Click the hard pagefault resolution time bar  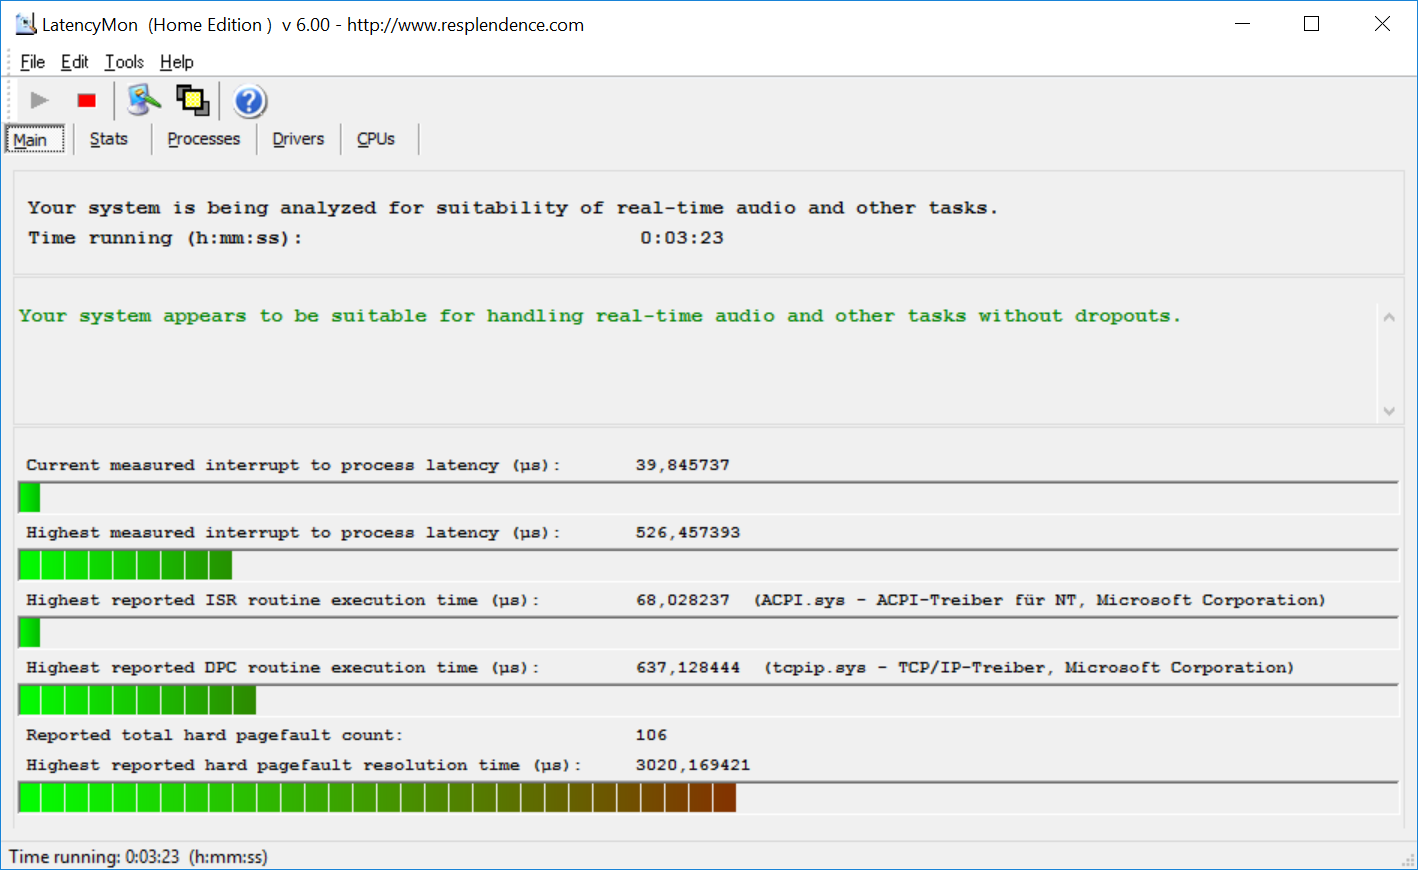pos(708,797)
